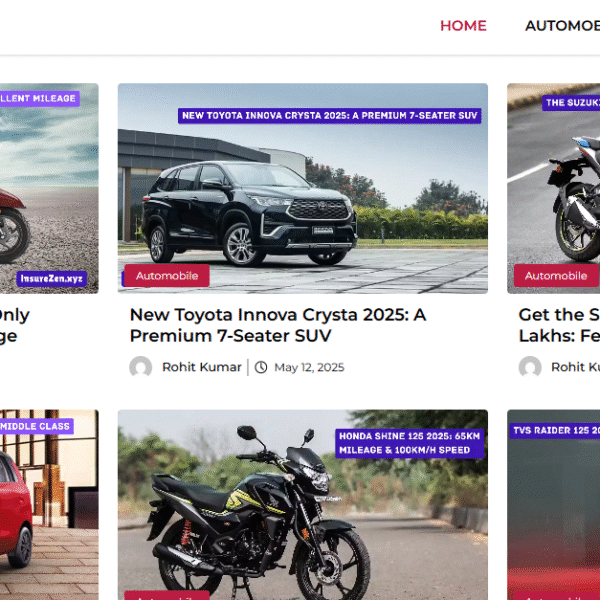Click the Automobile tag on Toyota Innova card
This screenshot has height=600, width=600.
tap(167, 276)
